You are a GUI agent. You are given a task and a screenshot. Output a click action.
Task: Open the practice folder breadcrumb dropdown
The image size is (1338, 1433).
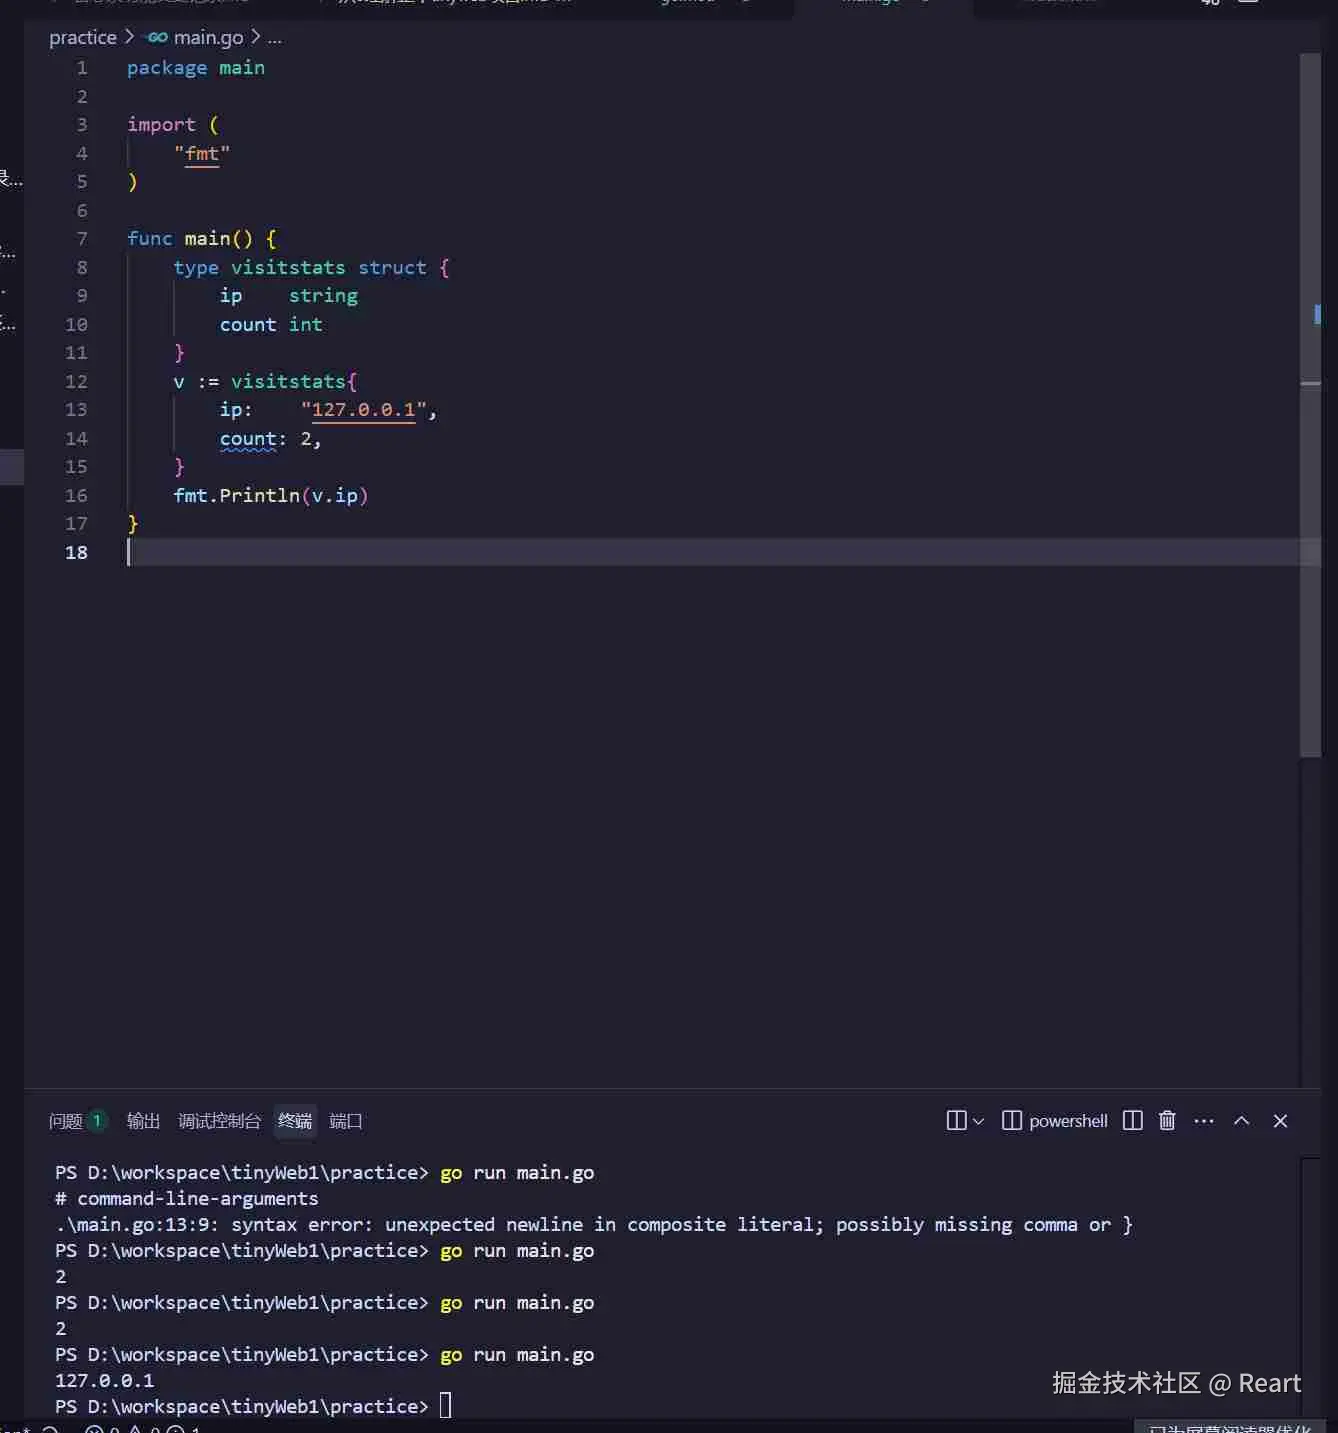[83, 37]
